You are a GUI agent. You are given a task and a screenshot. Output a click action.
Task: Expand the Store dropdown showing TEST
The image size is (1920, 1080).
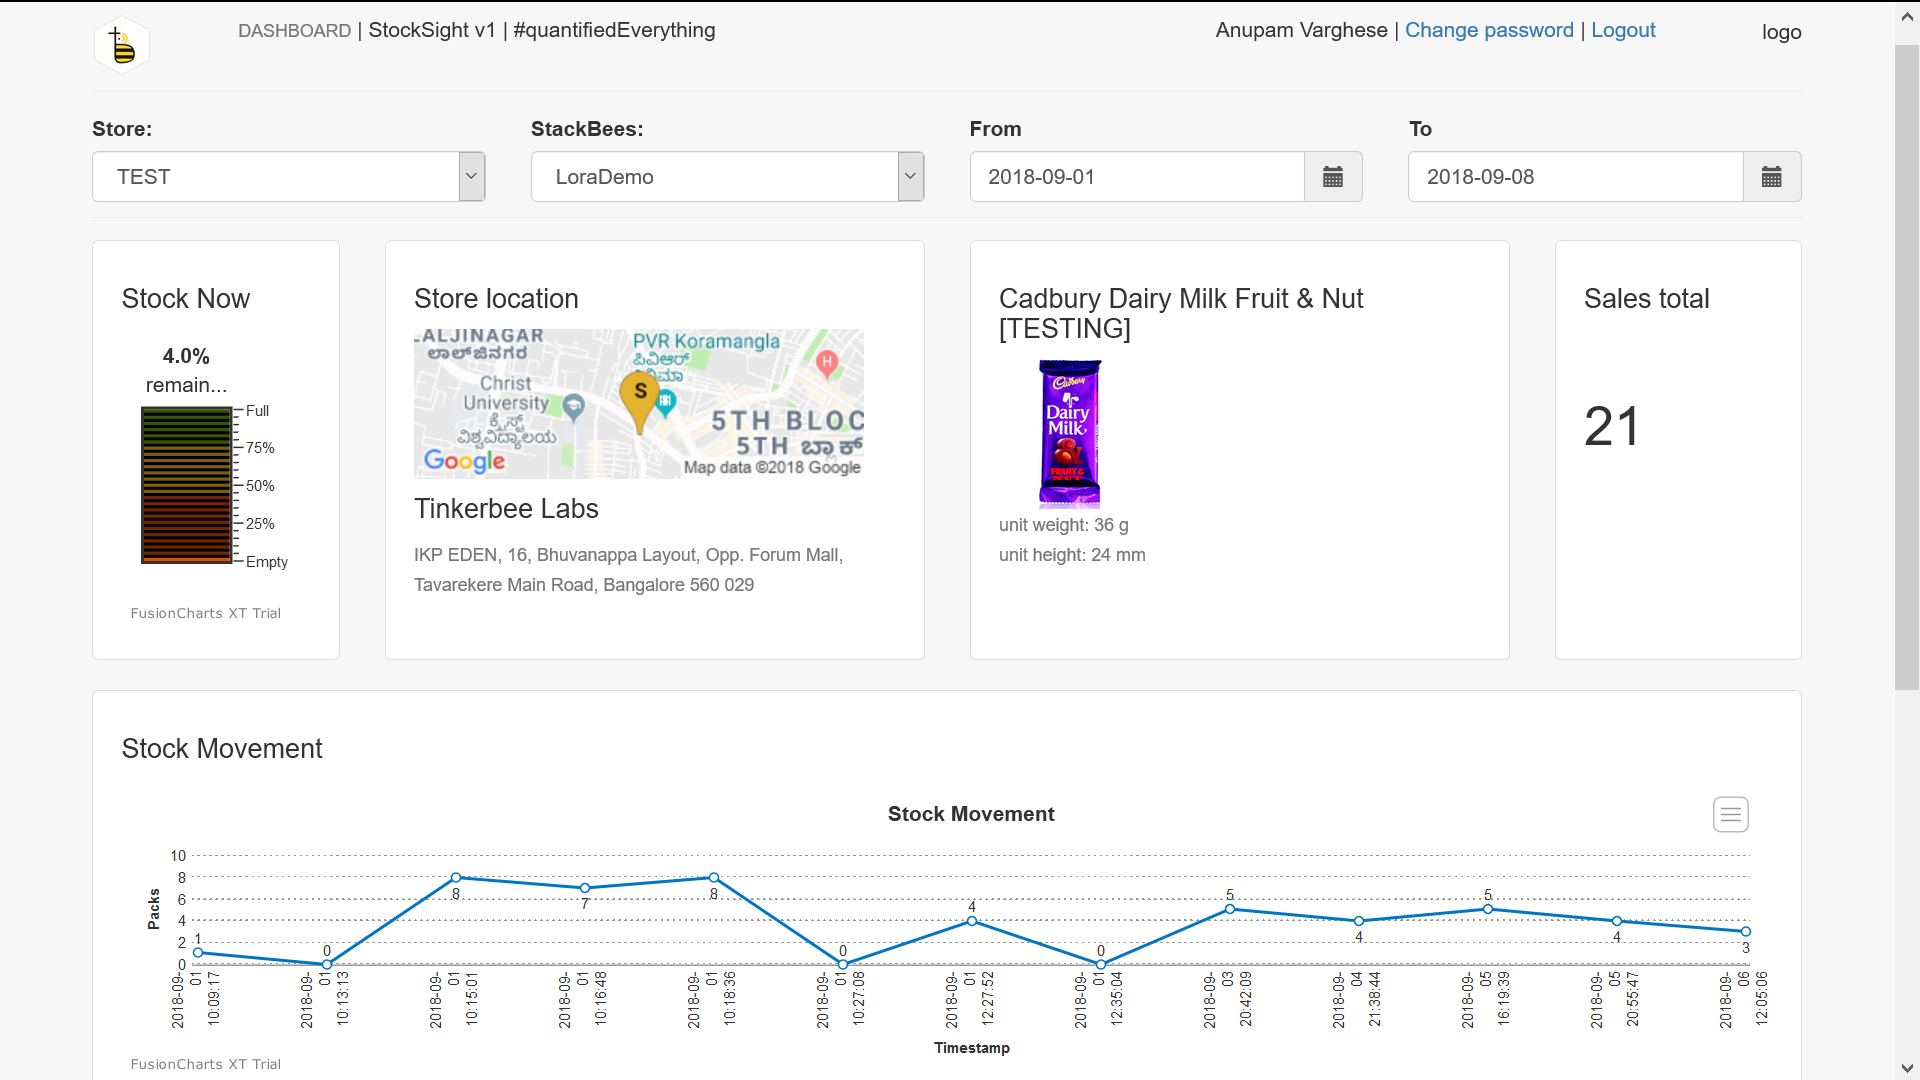(x=470, y=176)
